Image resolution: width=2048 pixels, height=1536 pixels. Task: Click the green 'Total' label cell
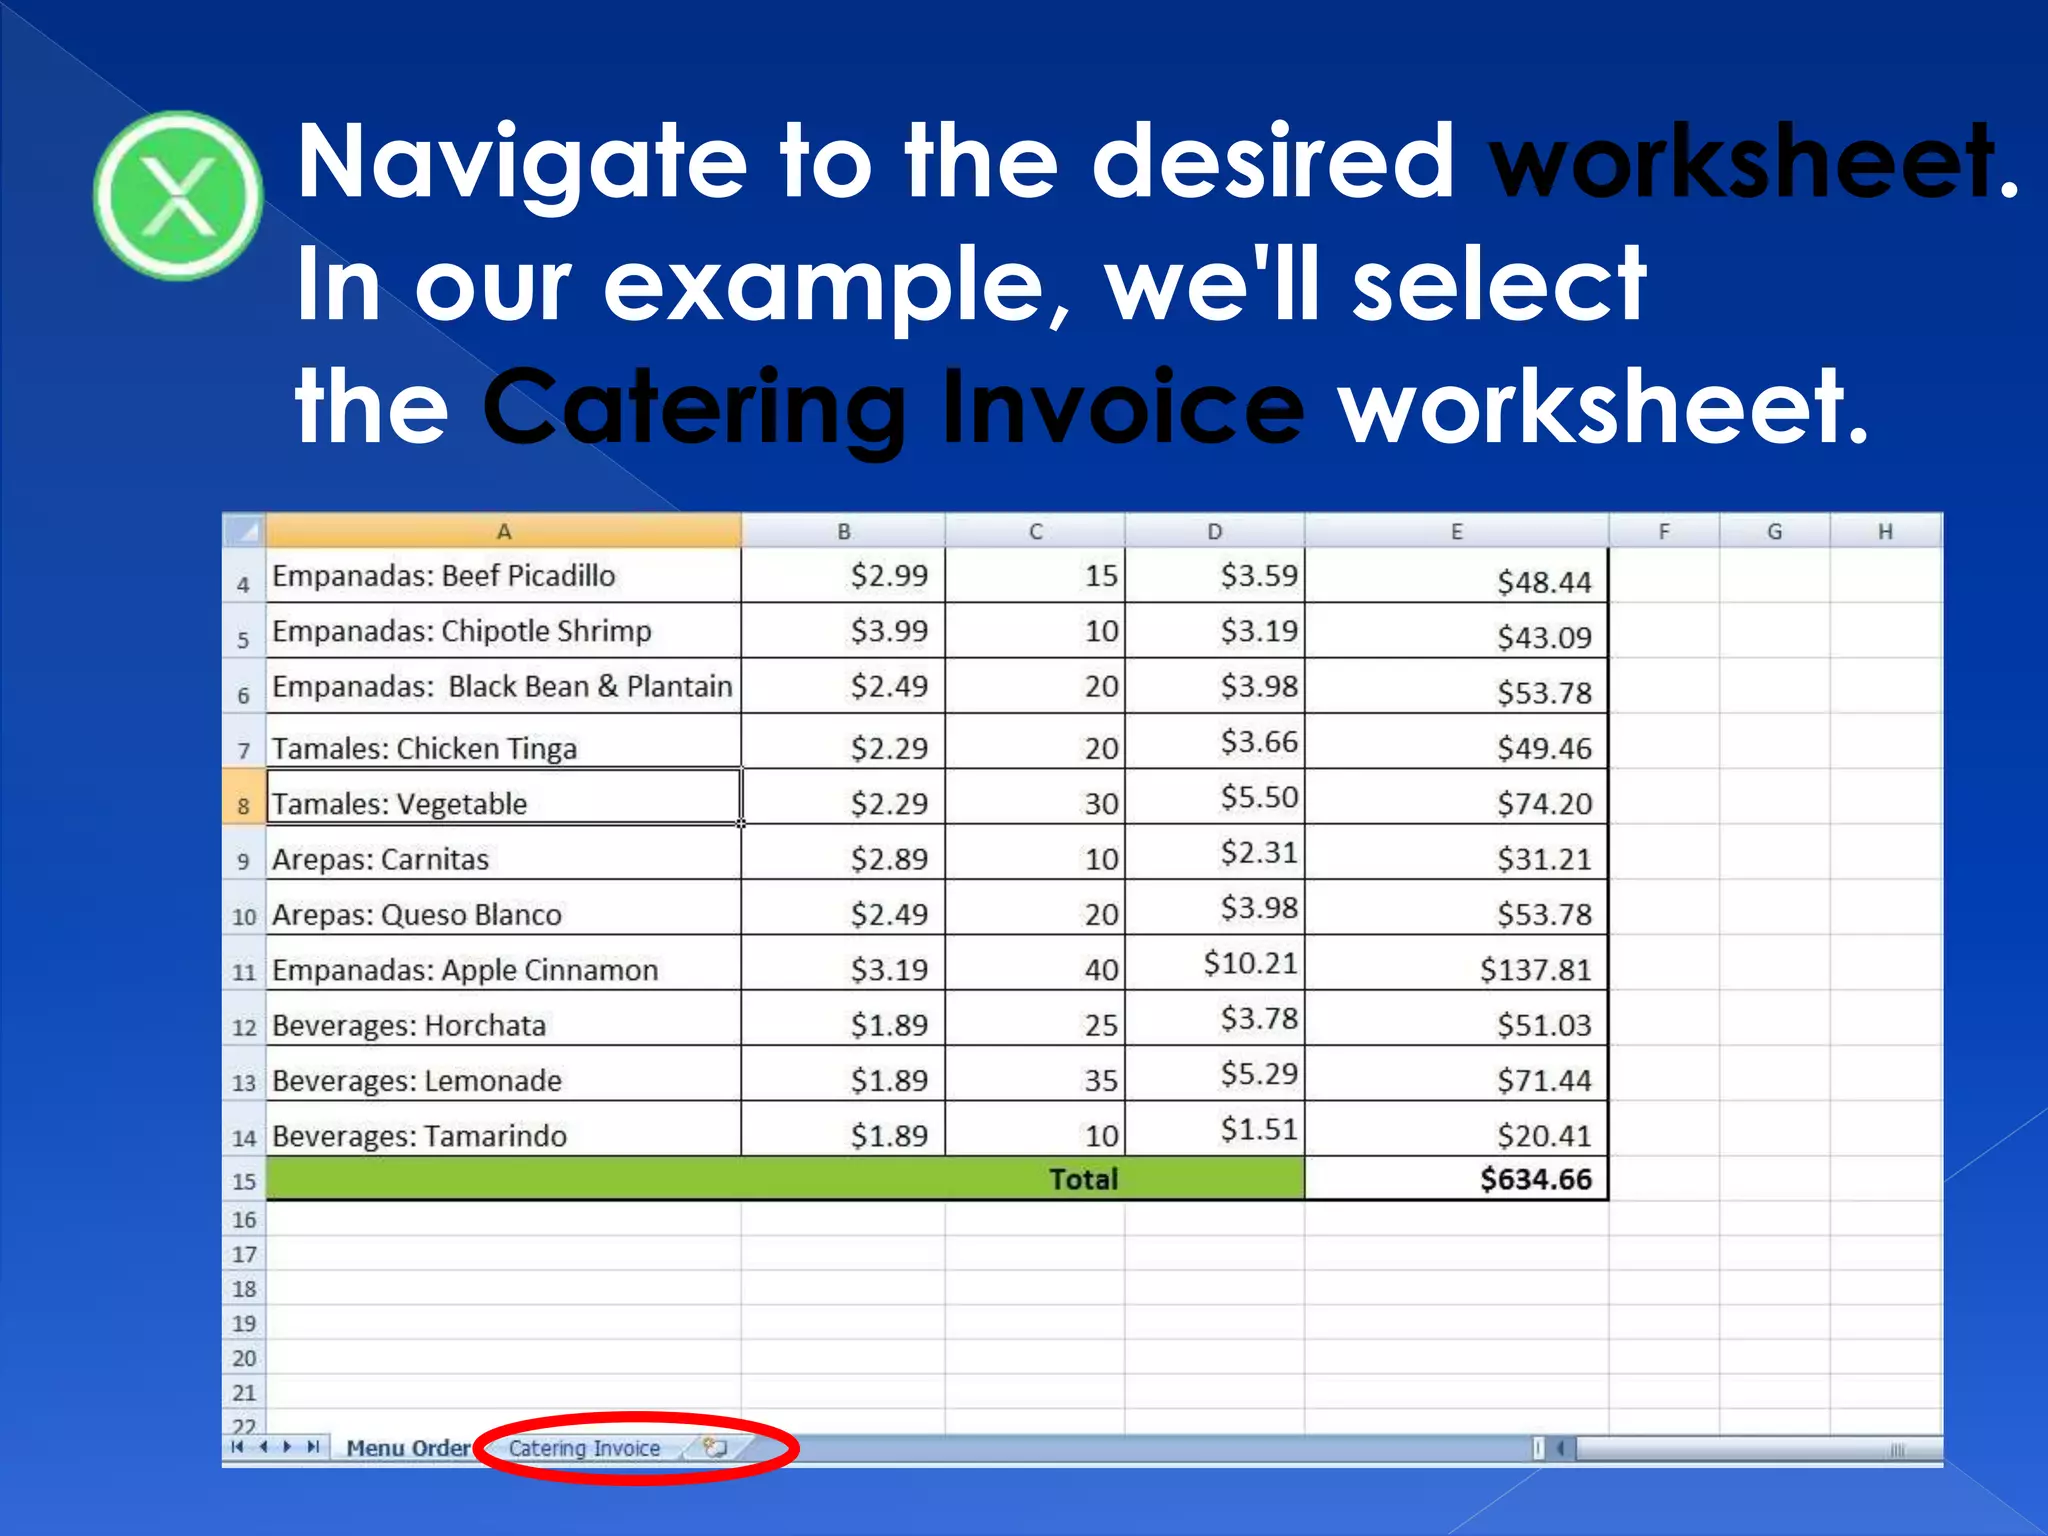(785, 1179)
